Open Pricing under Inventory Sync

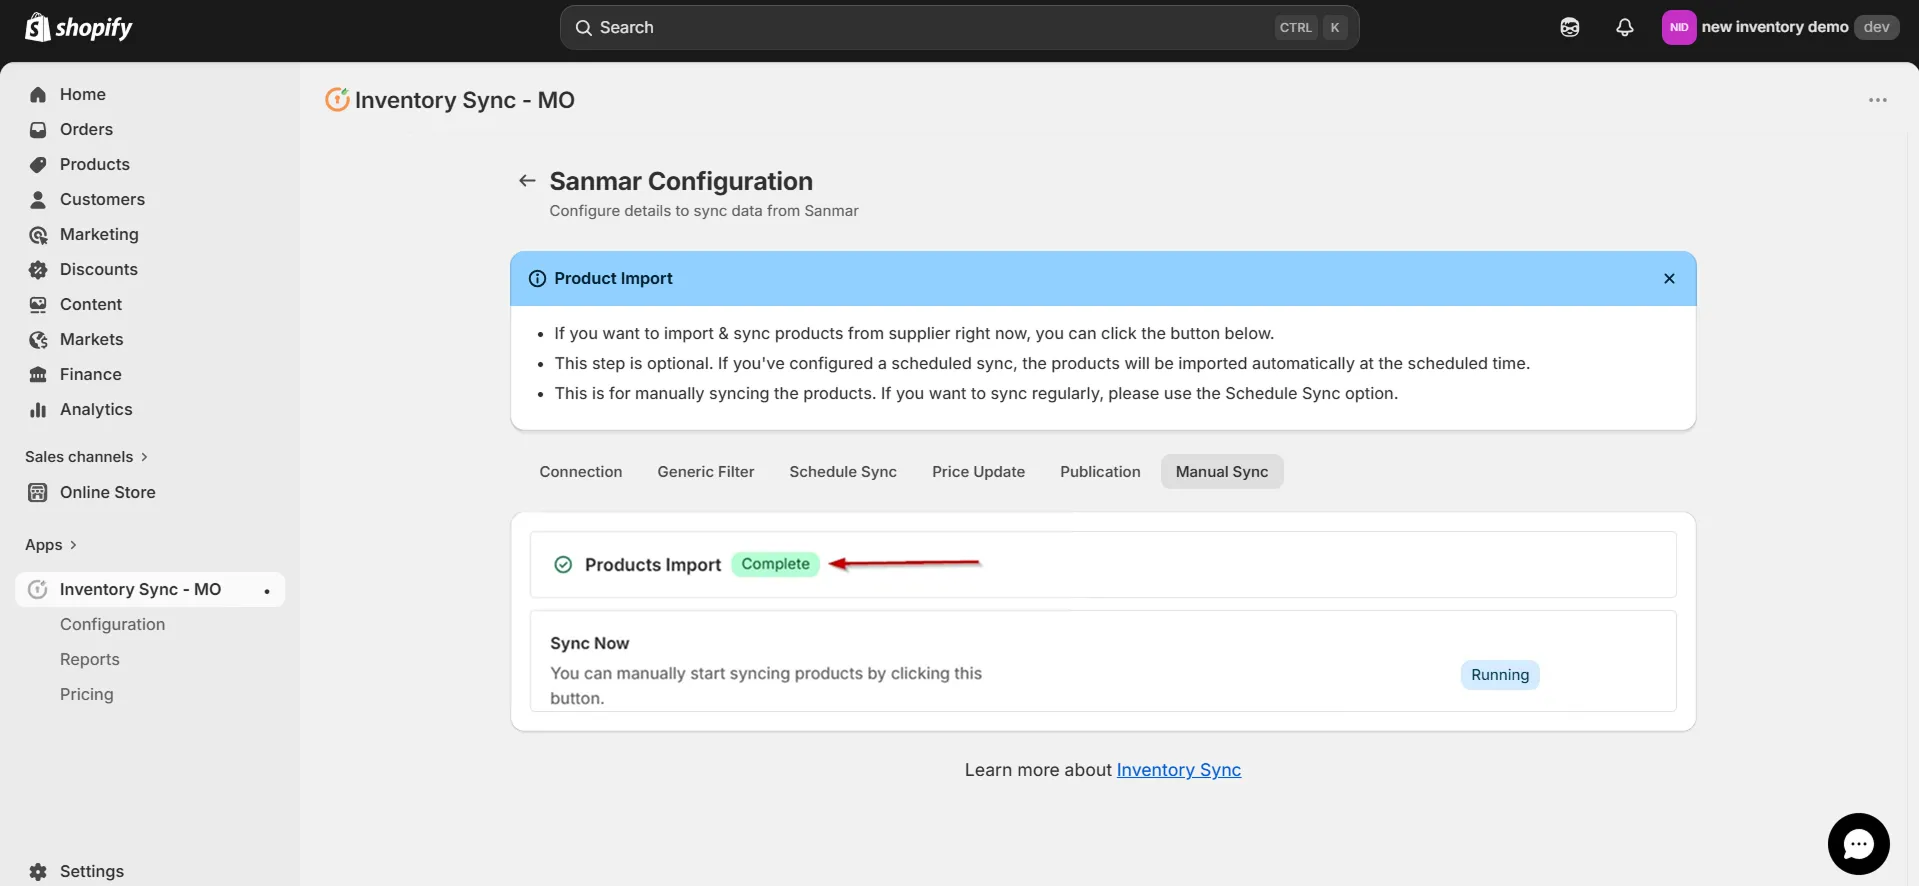point(87,695)
